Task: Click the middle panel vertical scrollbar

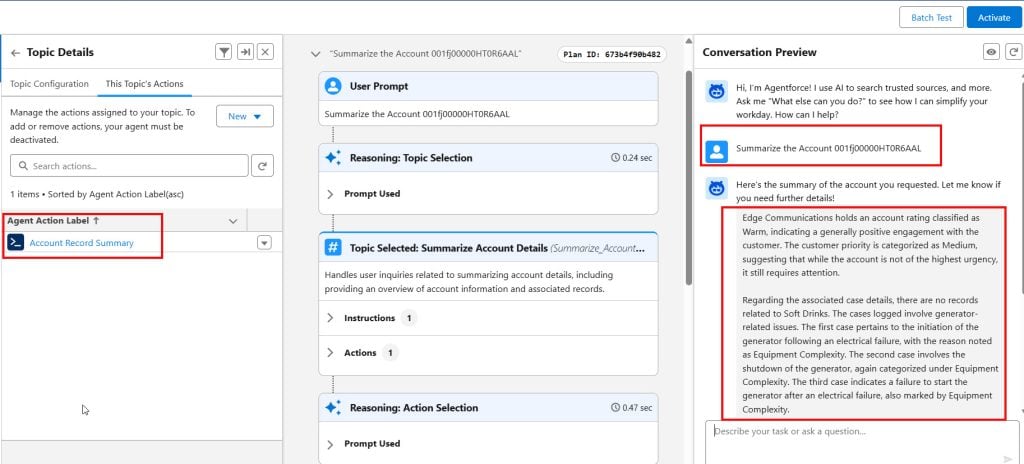Action: [x=688, y=180]
